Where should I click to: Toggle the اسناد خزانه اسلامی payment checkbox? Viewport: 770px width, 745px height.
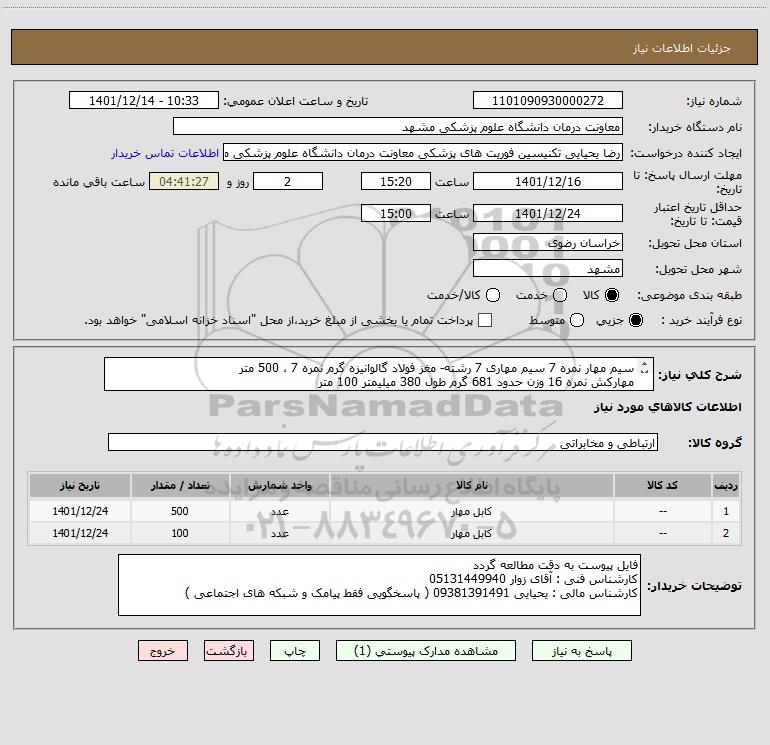pos(485,320)
